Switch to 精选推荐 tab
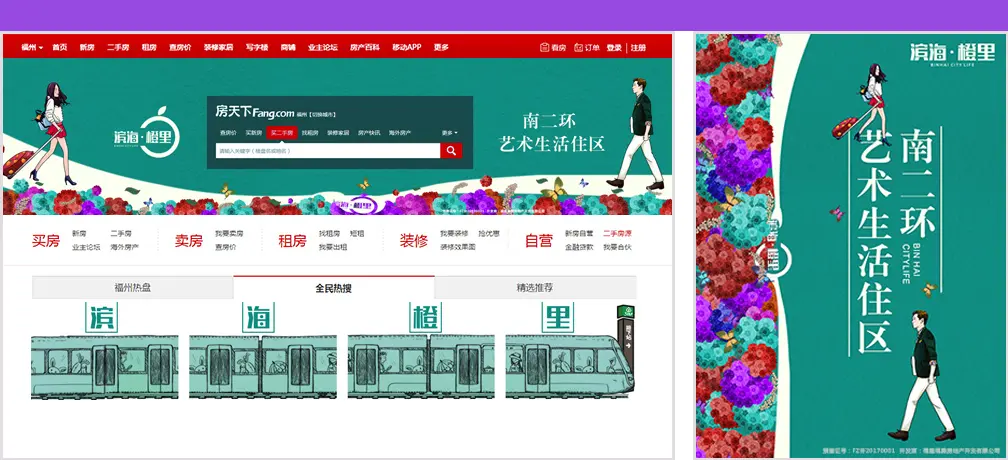The width and height of the screenshot is (1008, 460). (x=535, y=288)
